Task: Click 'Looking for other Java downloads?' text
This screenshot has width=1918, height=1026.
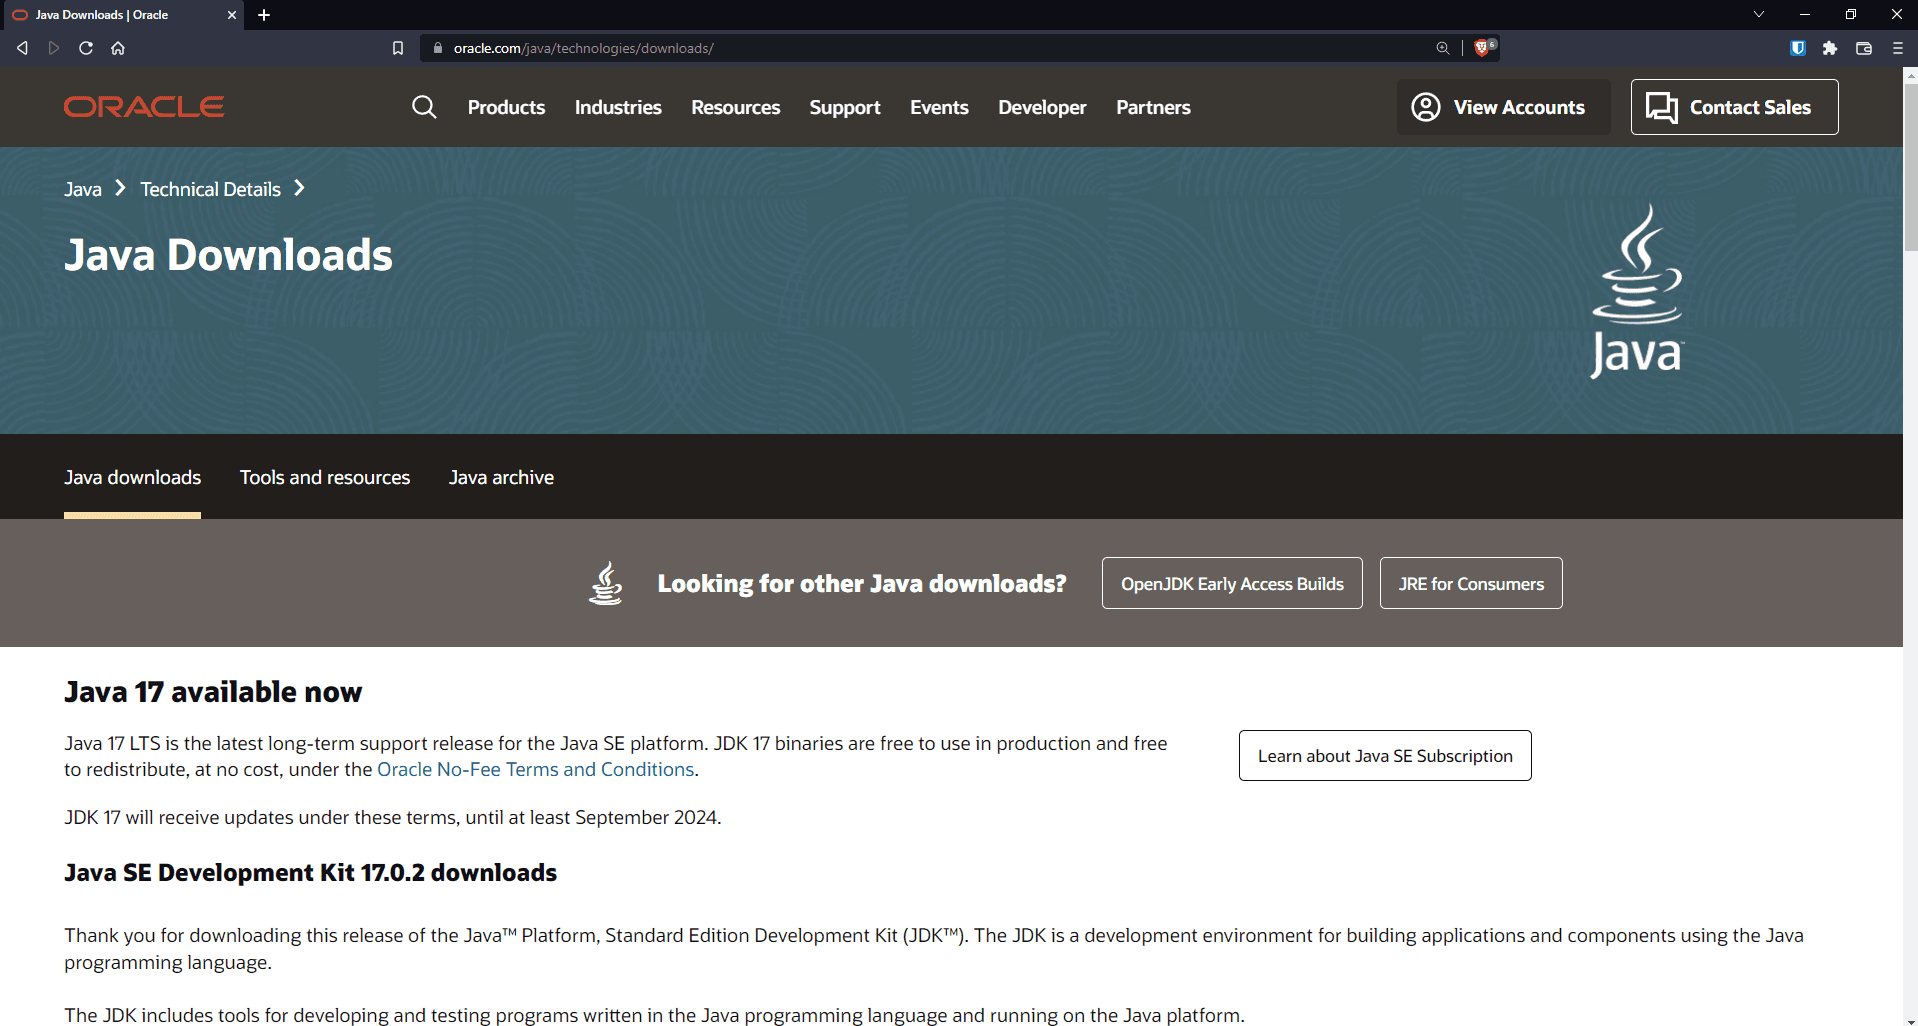Action: click(x=862, y=583)
